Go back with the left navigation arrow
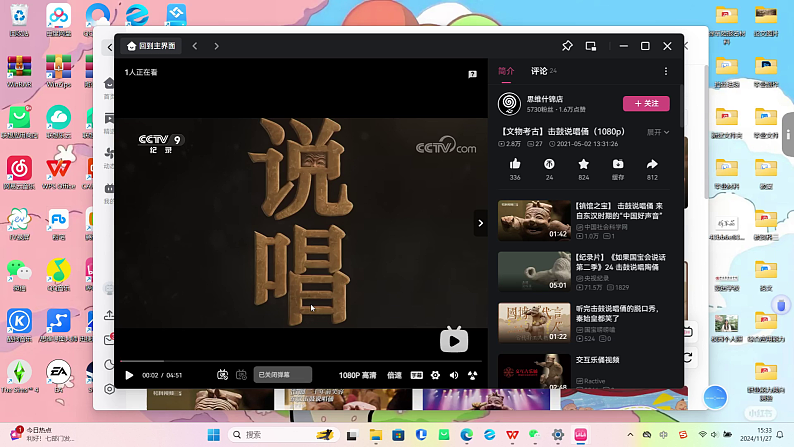Image resolution: width=794 pixels, height=447 pixels. click(195, 46)
